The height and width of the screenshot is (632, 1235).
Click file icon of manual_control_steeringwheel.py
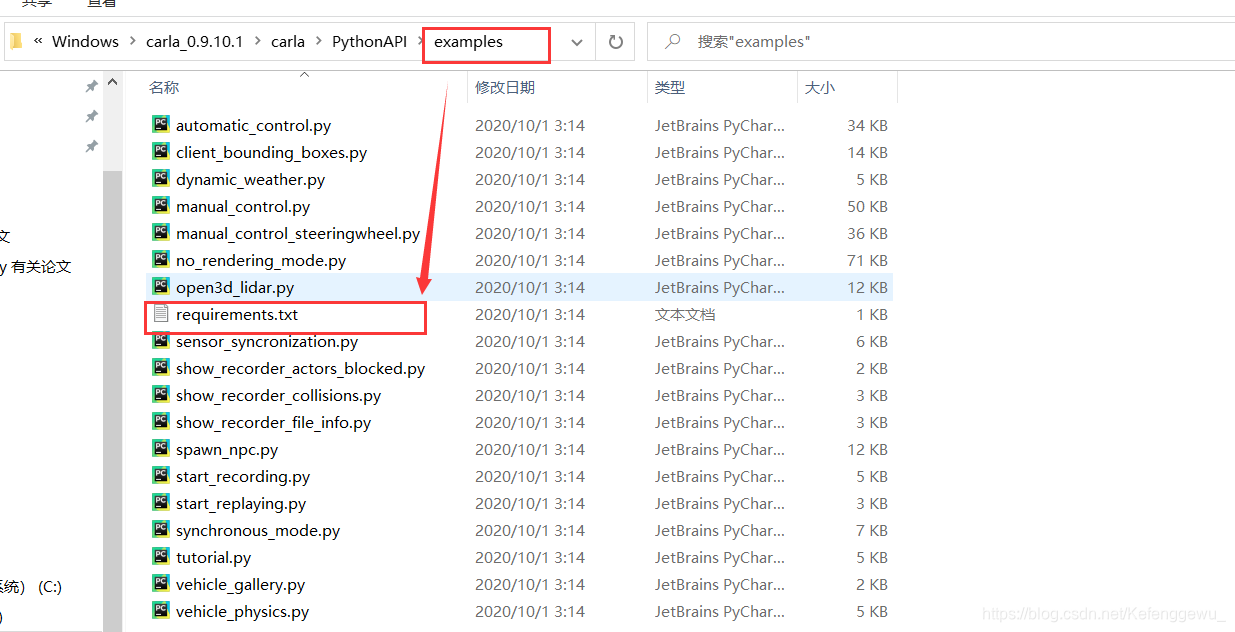pos(161,233)
